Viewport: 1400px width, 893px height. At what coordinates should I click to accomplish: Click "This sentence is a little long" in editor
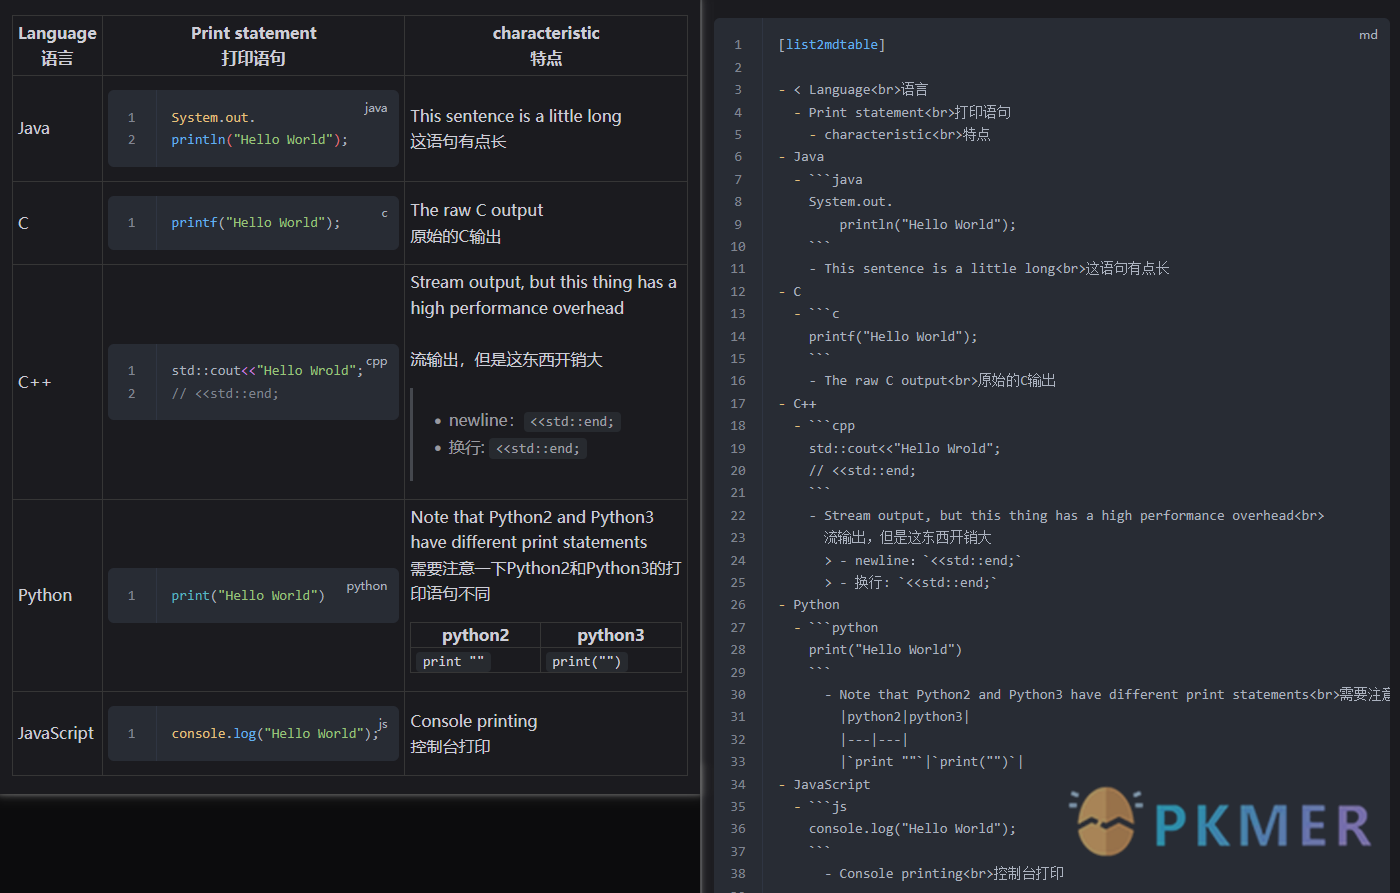(x=940, y=269)
